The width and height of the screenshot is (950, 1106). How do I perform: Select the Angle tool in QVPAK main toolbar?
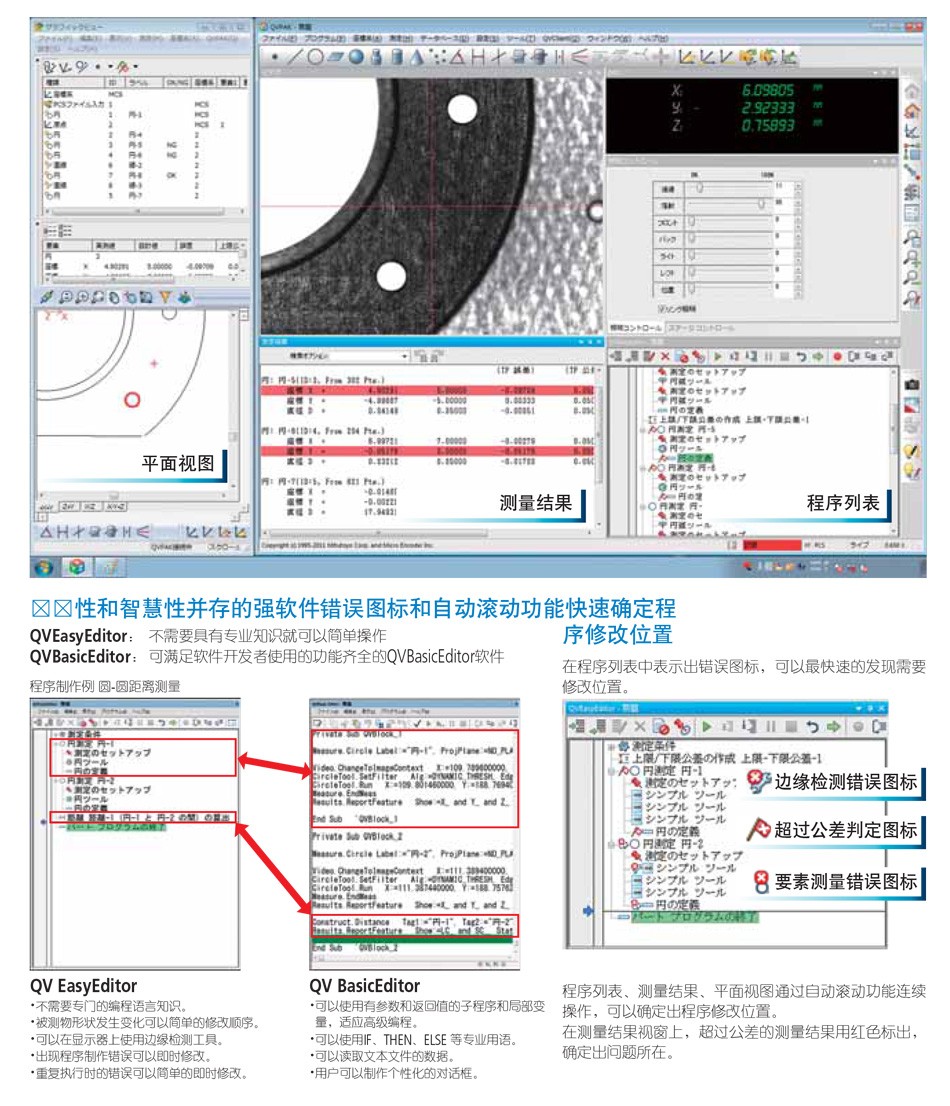457,57
